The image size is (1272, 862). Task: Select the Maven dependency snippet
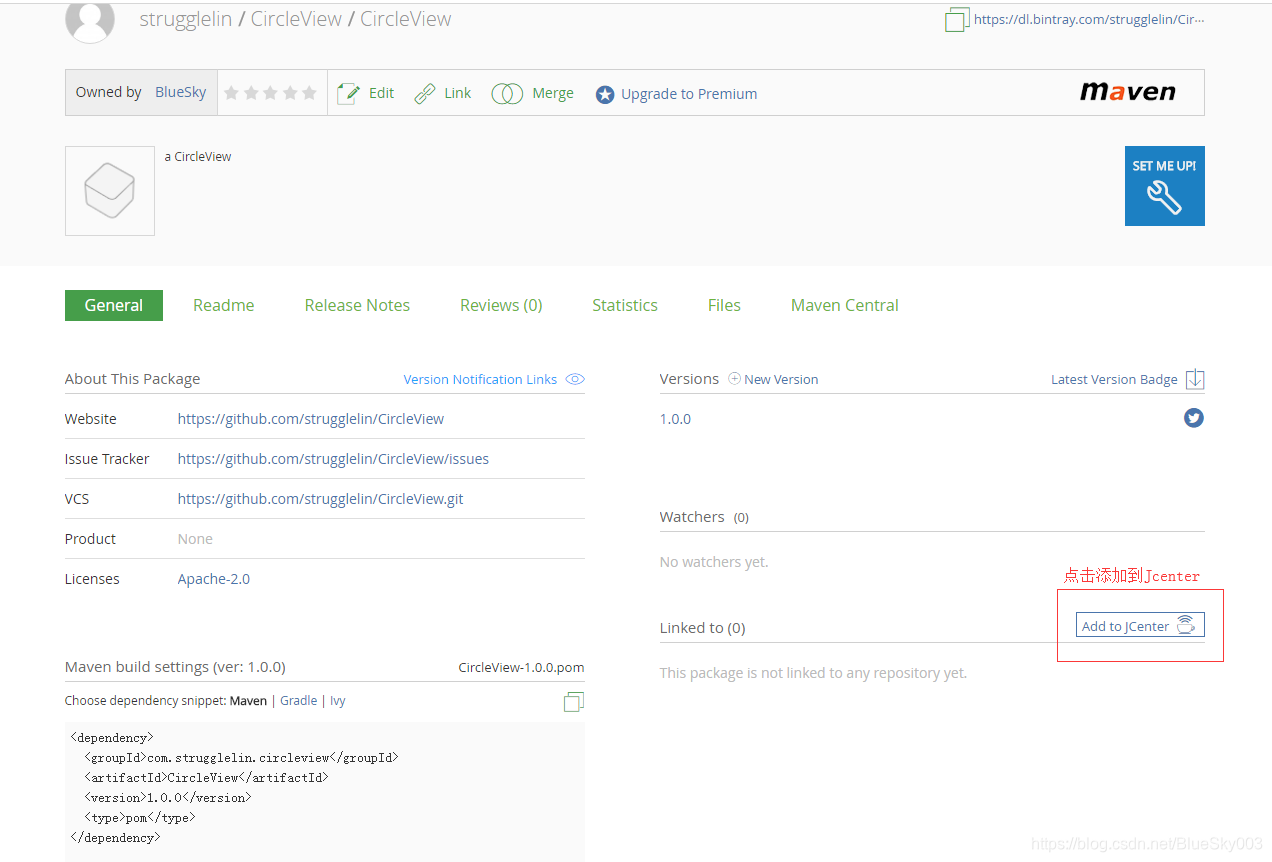[x=248, y=701]
